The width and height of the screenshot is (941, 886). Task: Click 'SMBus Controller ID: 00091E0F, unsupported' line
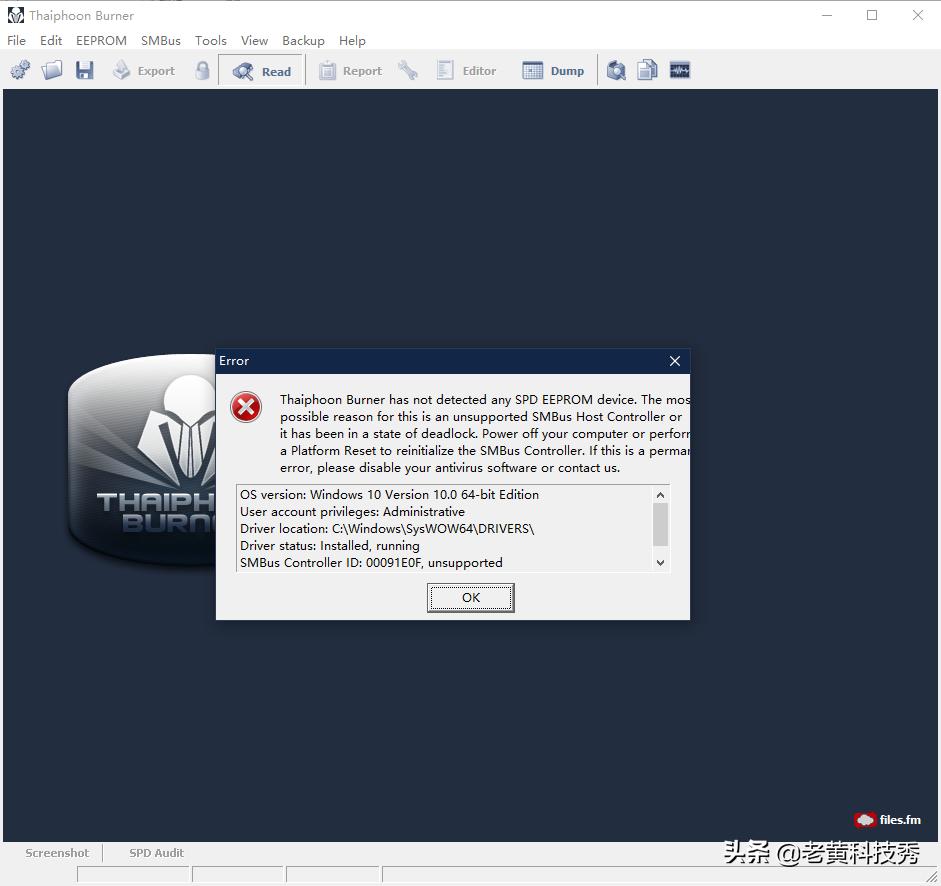tap(371, 562)
